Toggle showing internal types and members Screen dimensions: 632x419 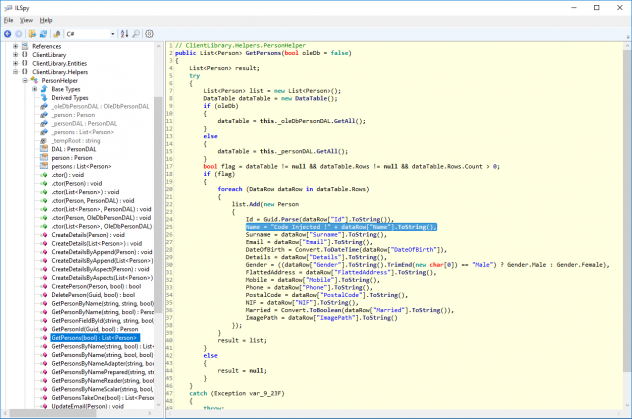point(57,34)
